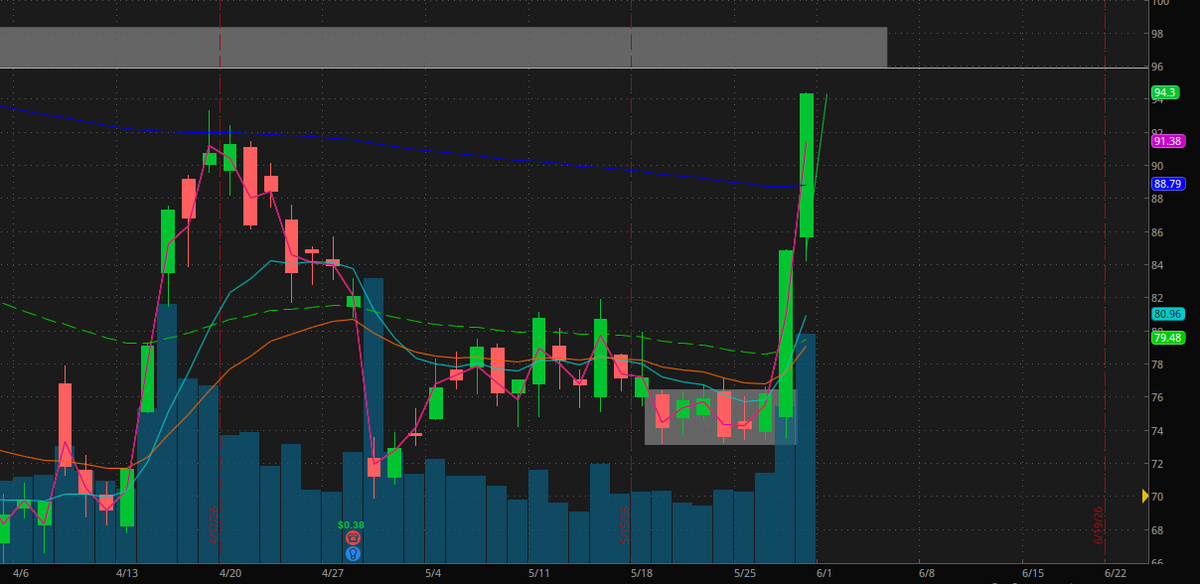The width and height of the screenshot is (1200, 584).
Task: Click the 98 price axis label
Action: [1157, 34]
